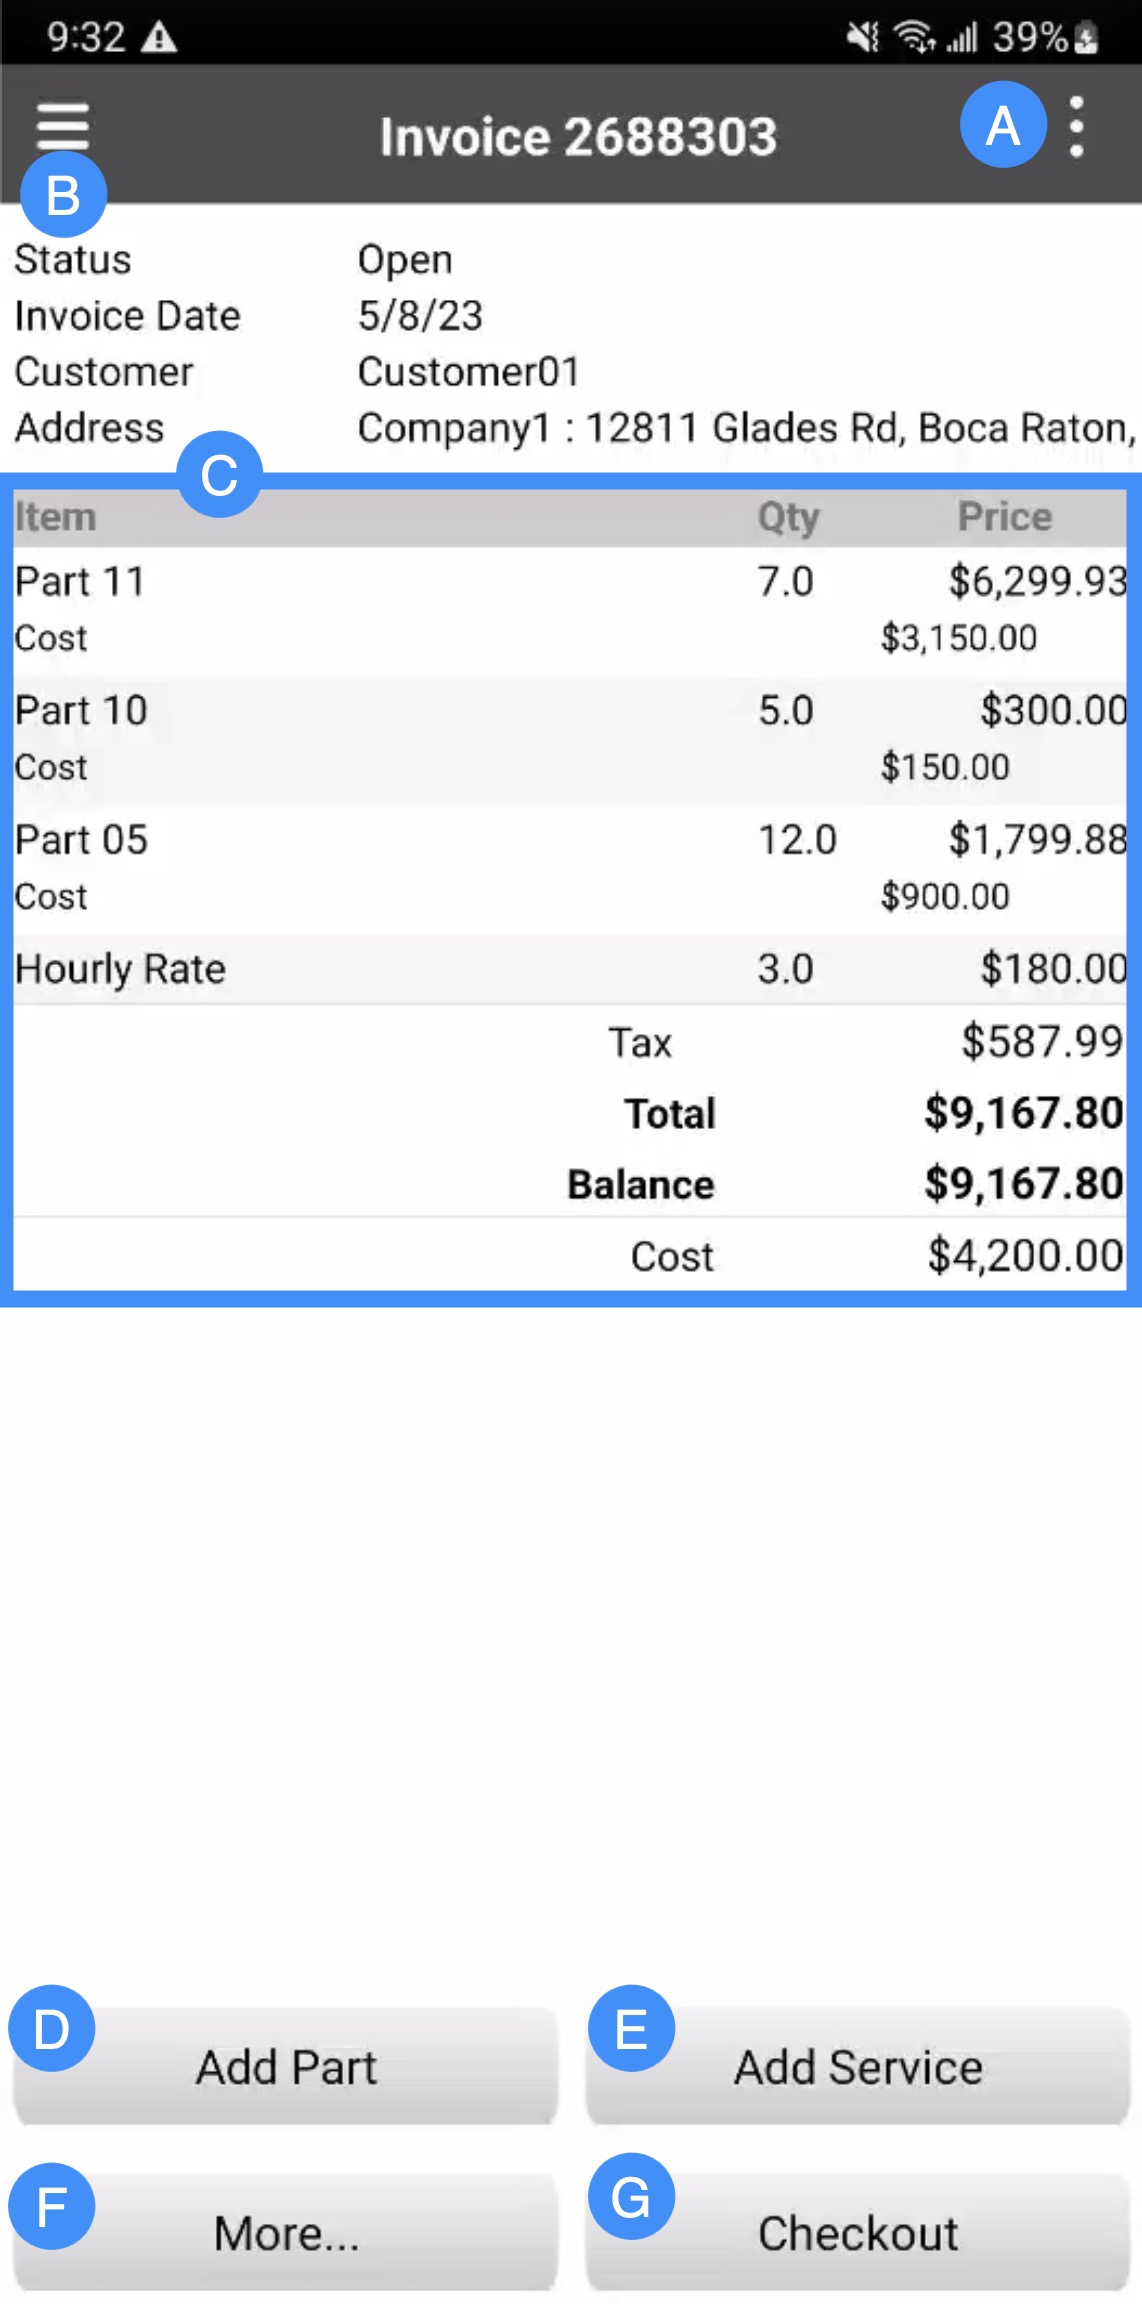Tap the Open status value

coord(405,260)
